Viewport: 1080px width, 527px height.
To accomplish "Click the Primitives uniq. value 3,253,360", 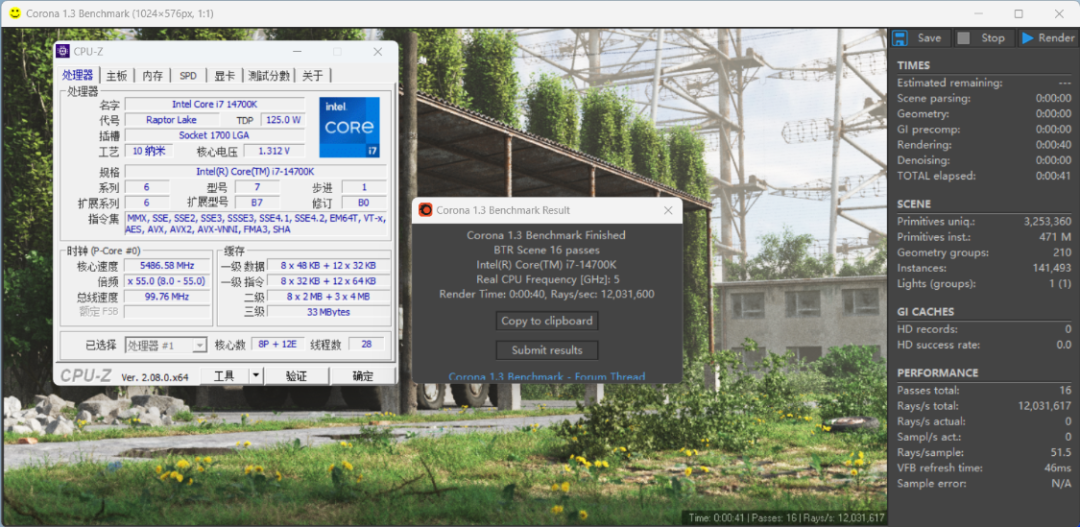I will pos(1047,221).
